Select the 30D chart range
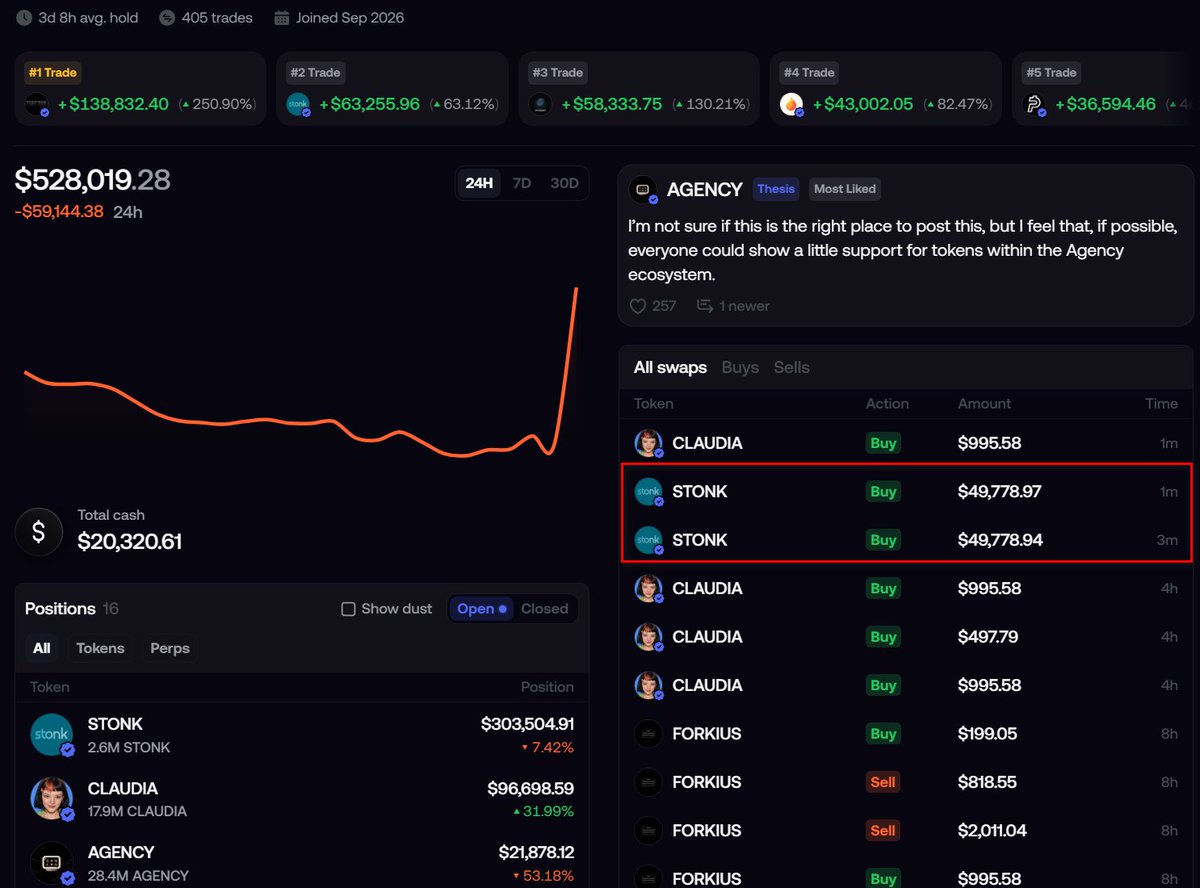Viewport: 1200px width, 888px height. 564,184
